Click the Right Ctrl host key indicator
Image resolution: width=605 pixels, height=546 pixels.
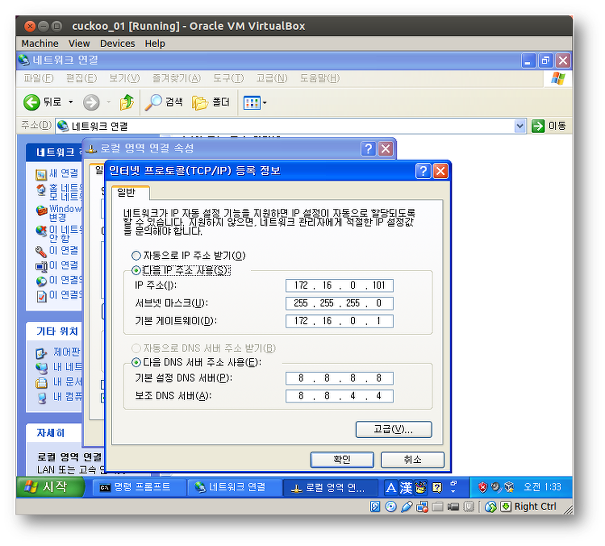(x=535, y=506)
